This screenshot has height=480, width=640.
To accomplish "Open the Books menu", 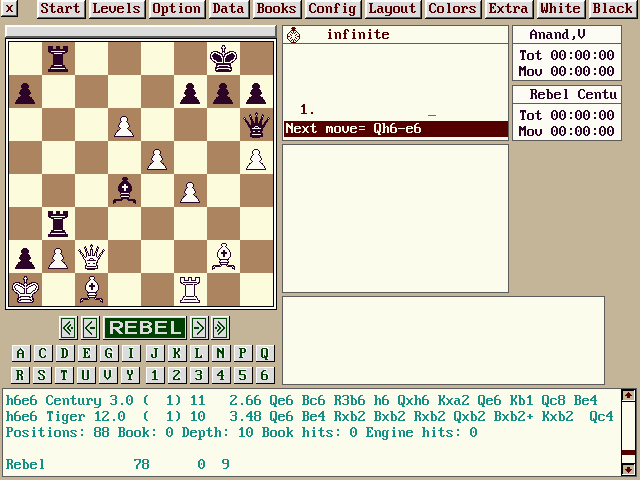I will (x=276, y=9).
